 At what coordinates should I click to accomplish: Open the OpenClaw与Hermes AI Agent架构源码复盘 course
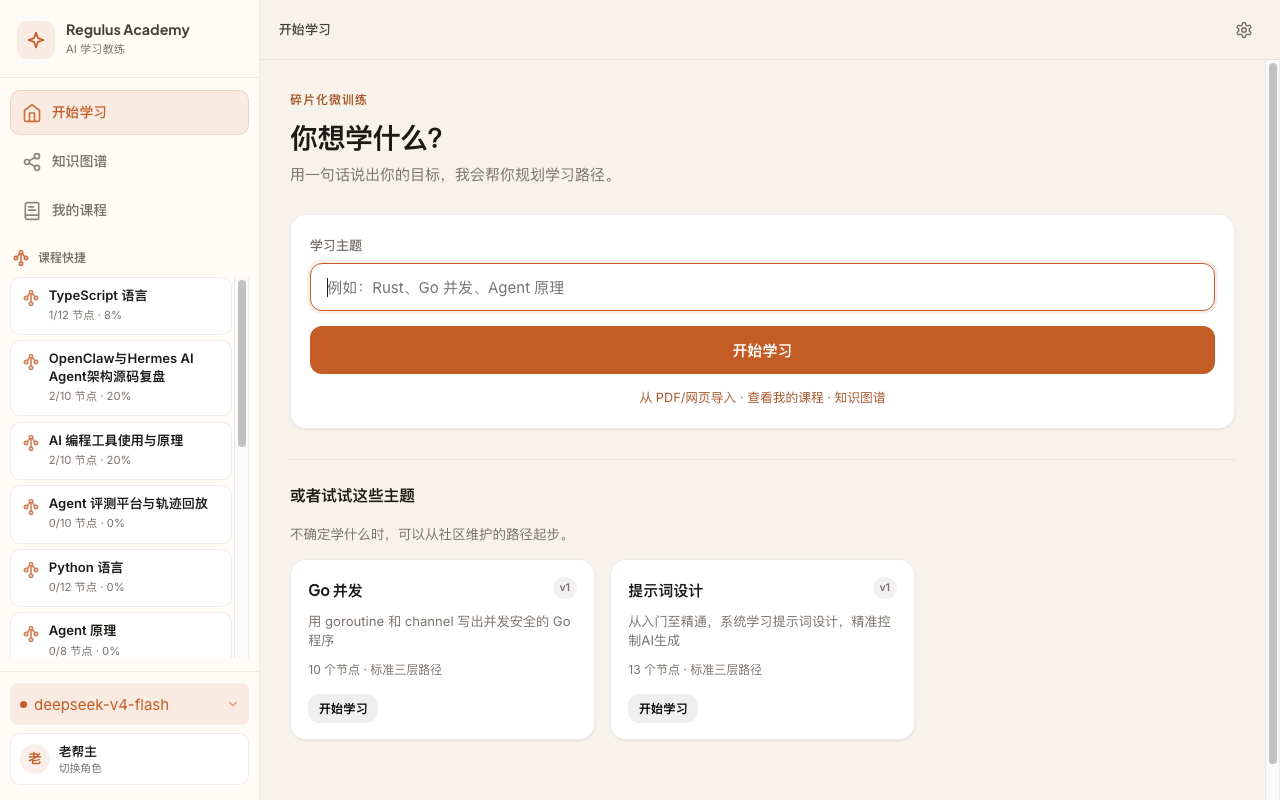121,377
